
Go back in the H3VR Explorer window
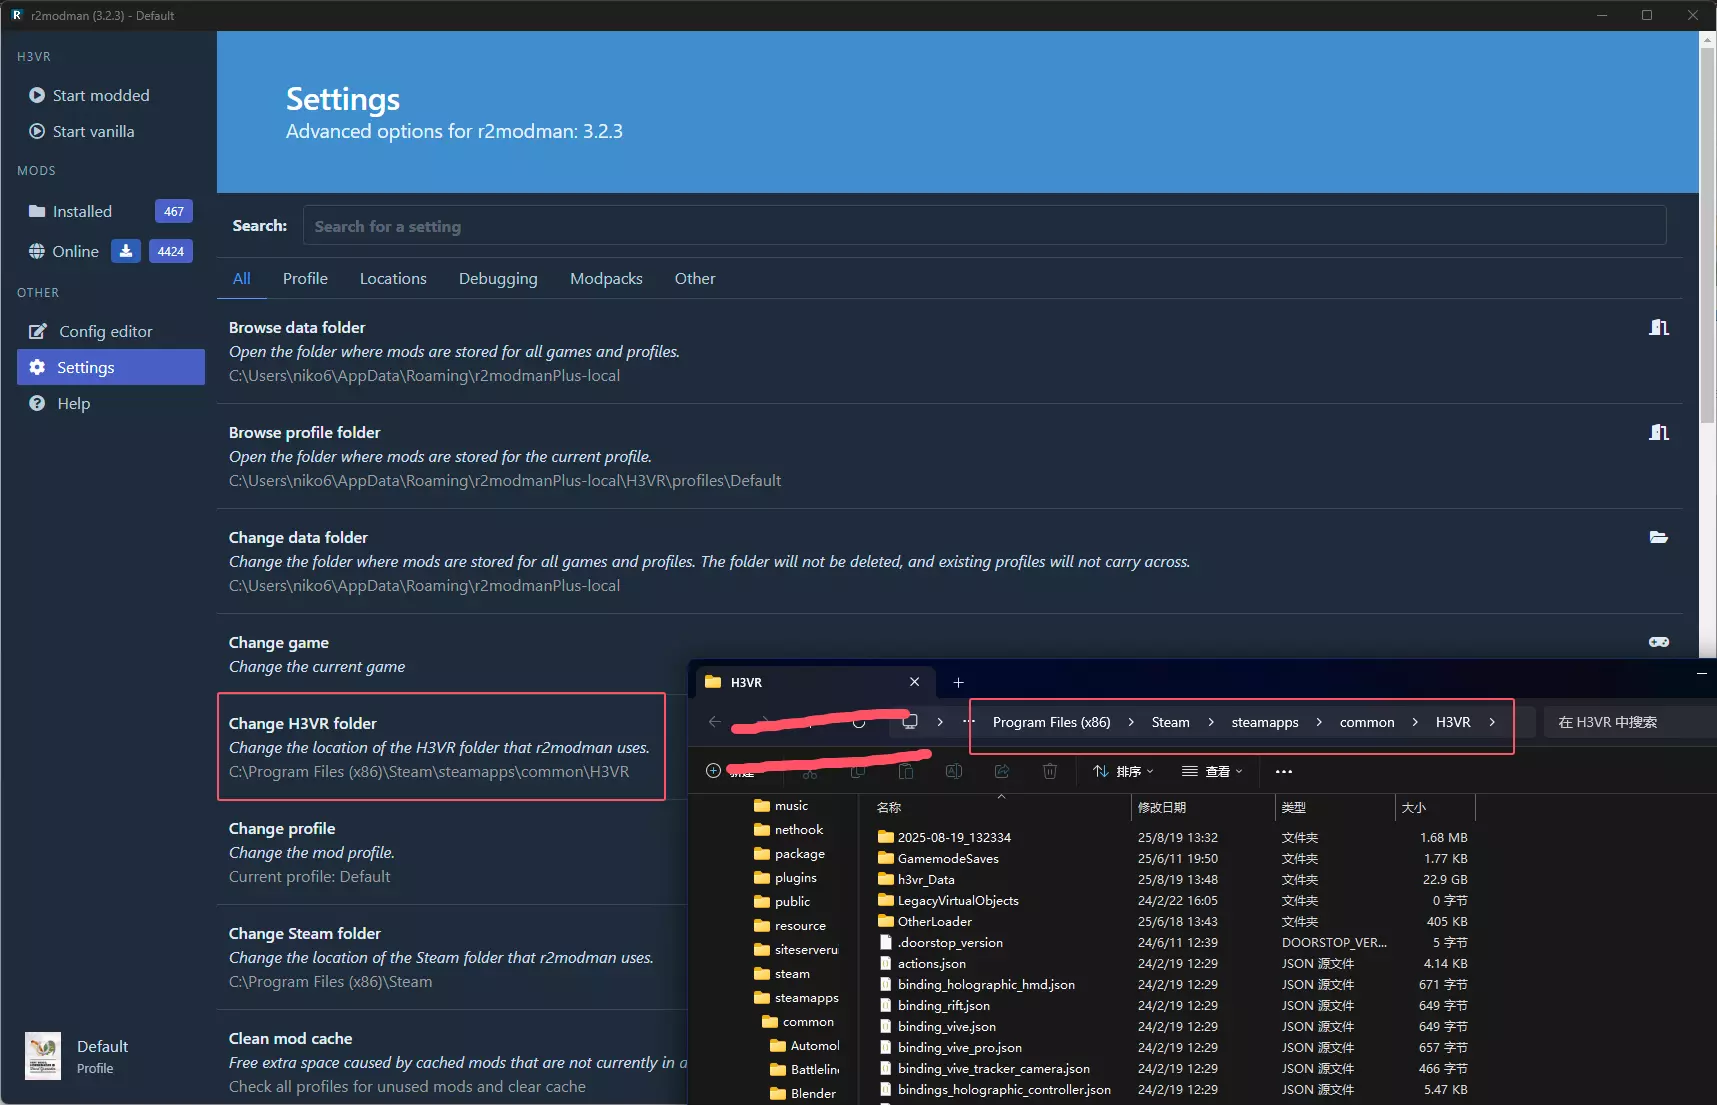coord(714,722)
